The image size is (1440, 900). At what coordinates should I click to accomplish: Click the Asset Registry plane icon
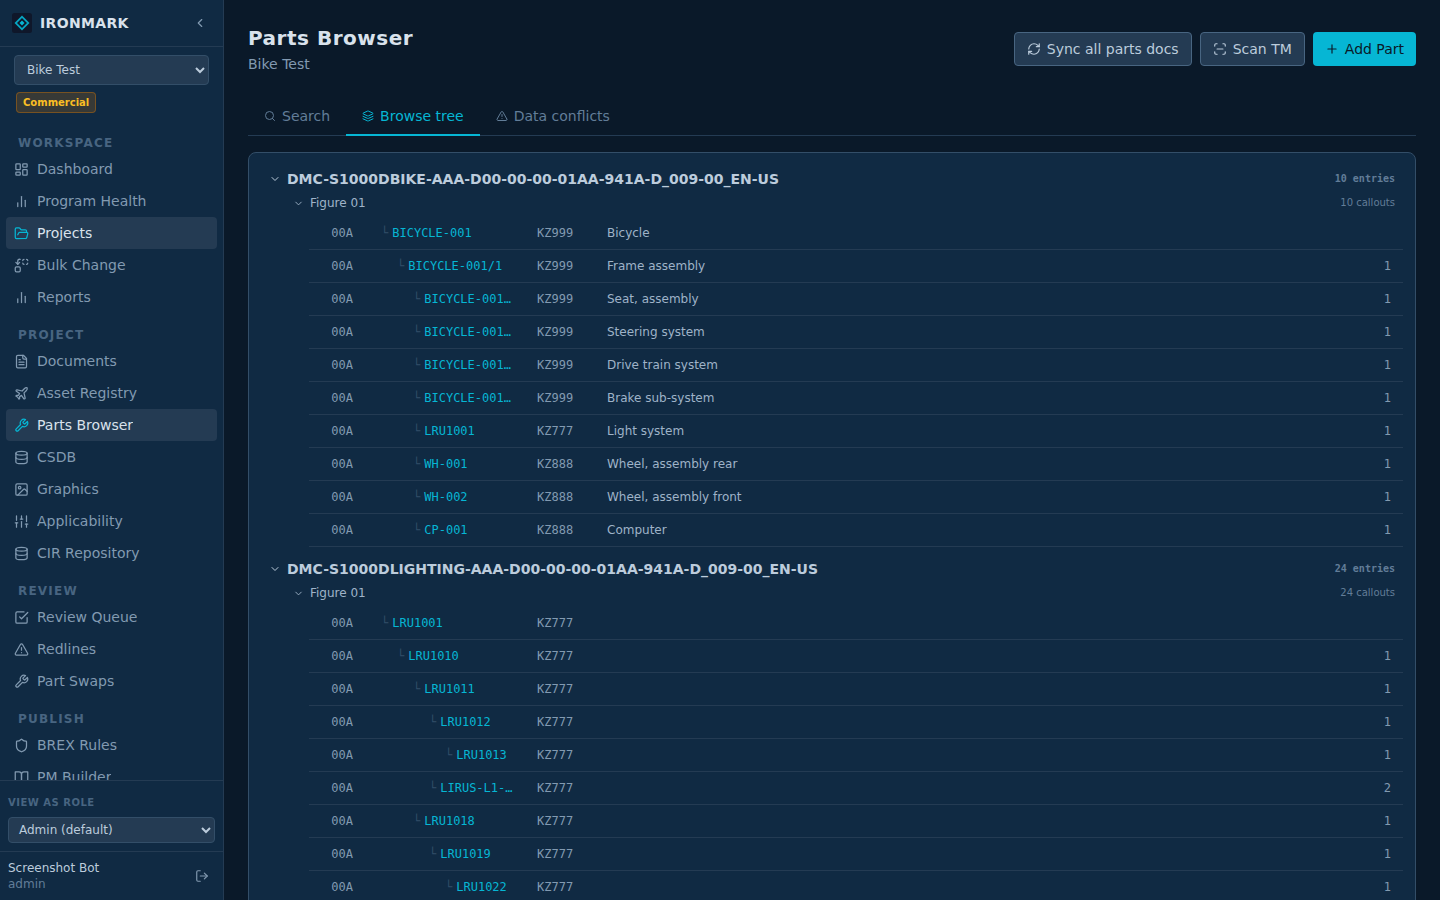[21, 394]
